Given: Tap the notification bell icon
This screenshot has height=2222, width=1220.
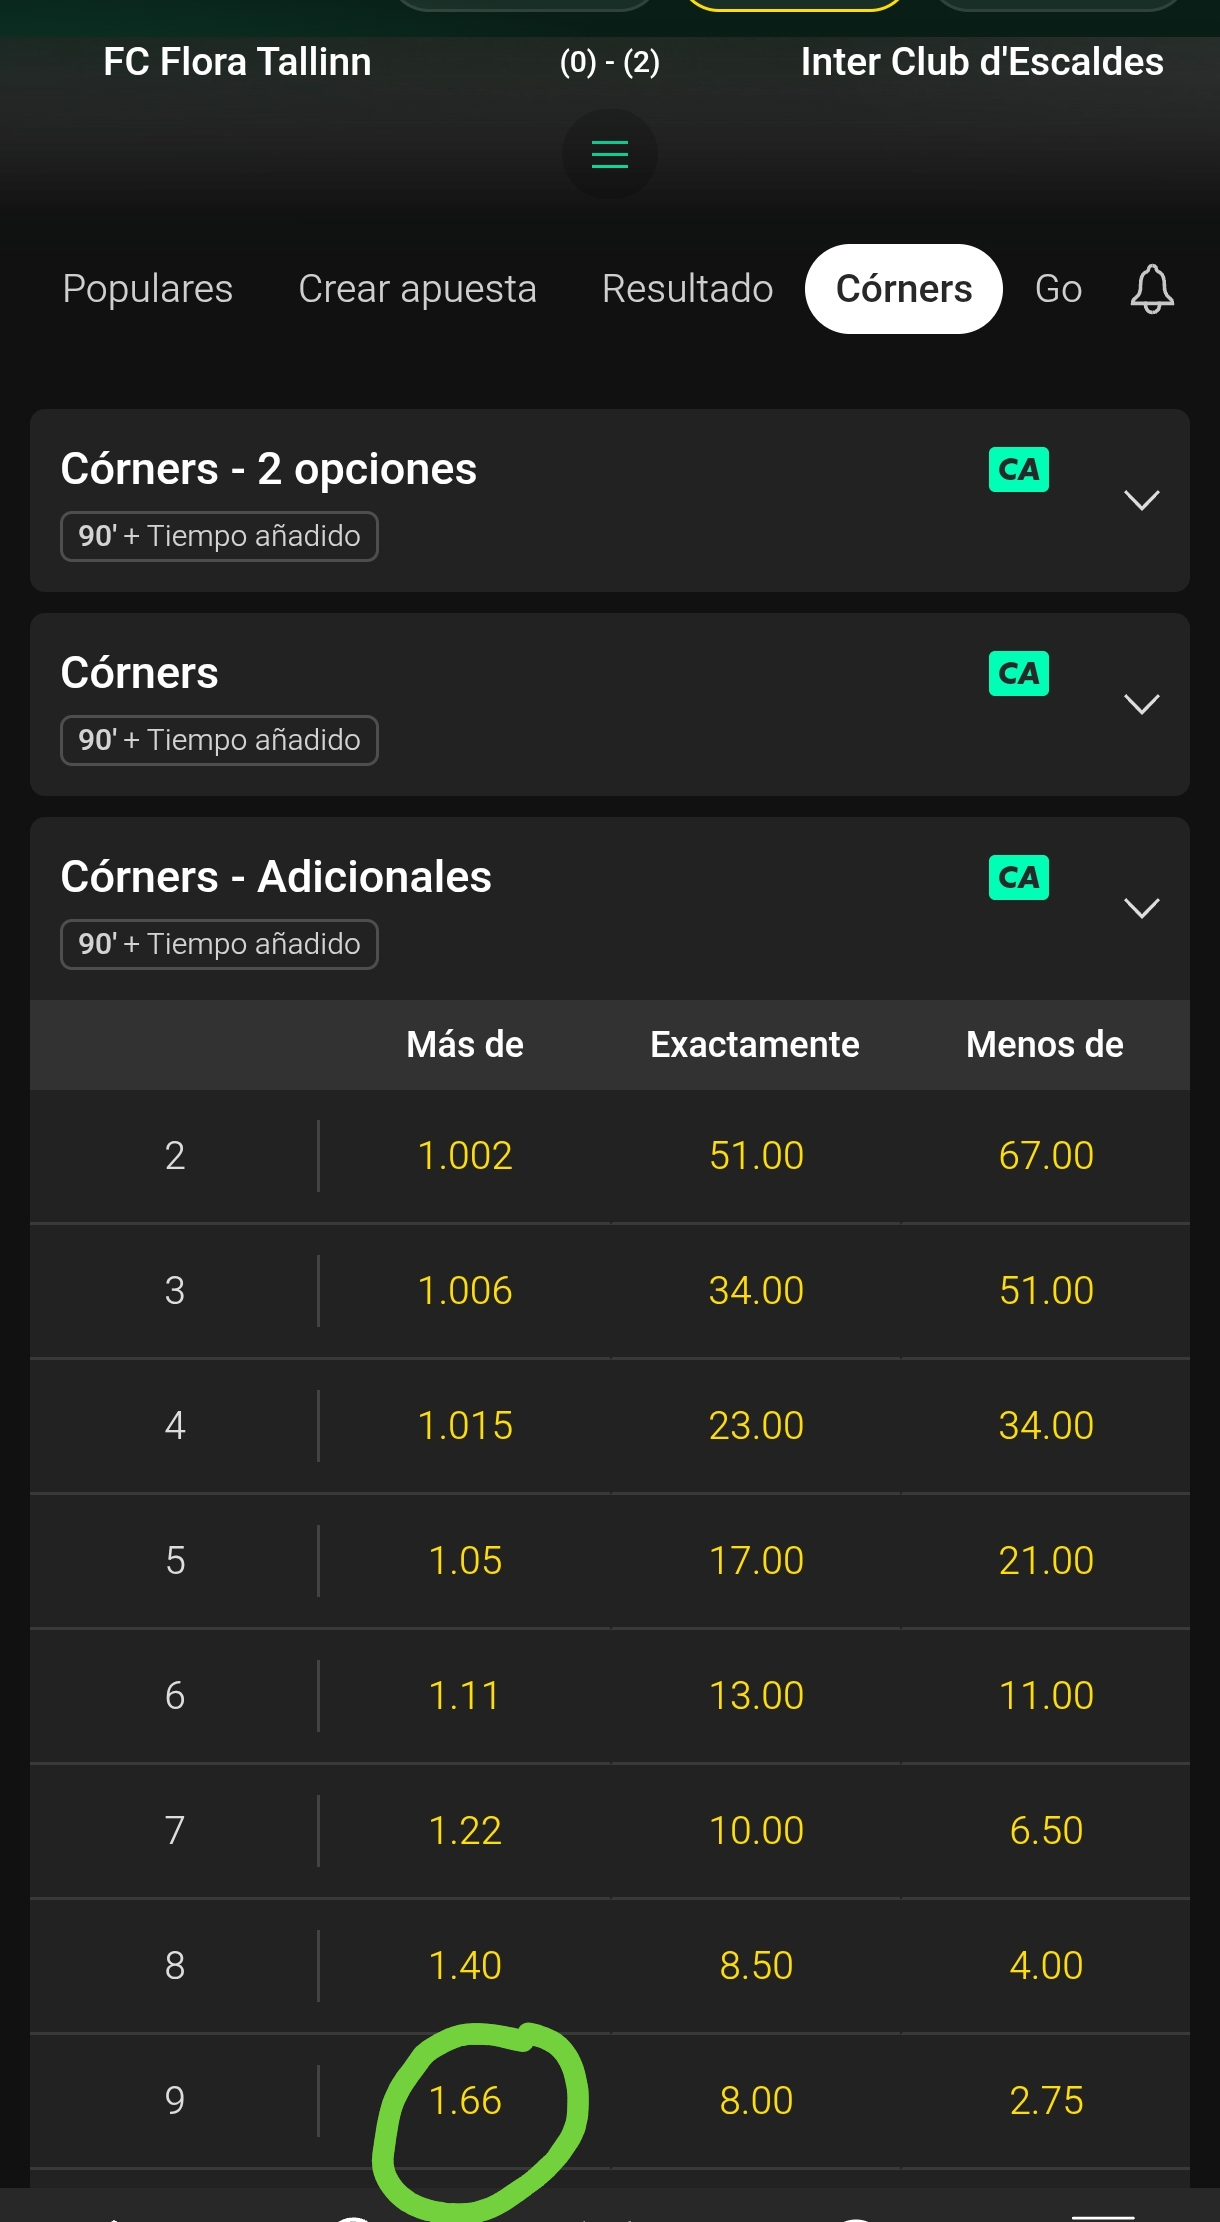Looking at the screenshot, I should coord(1152,289).
